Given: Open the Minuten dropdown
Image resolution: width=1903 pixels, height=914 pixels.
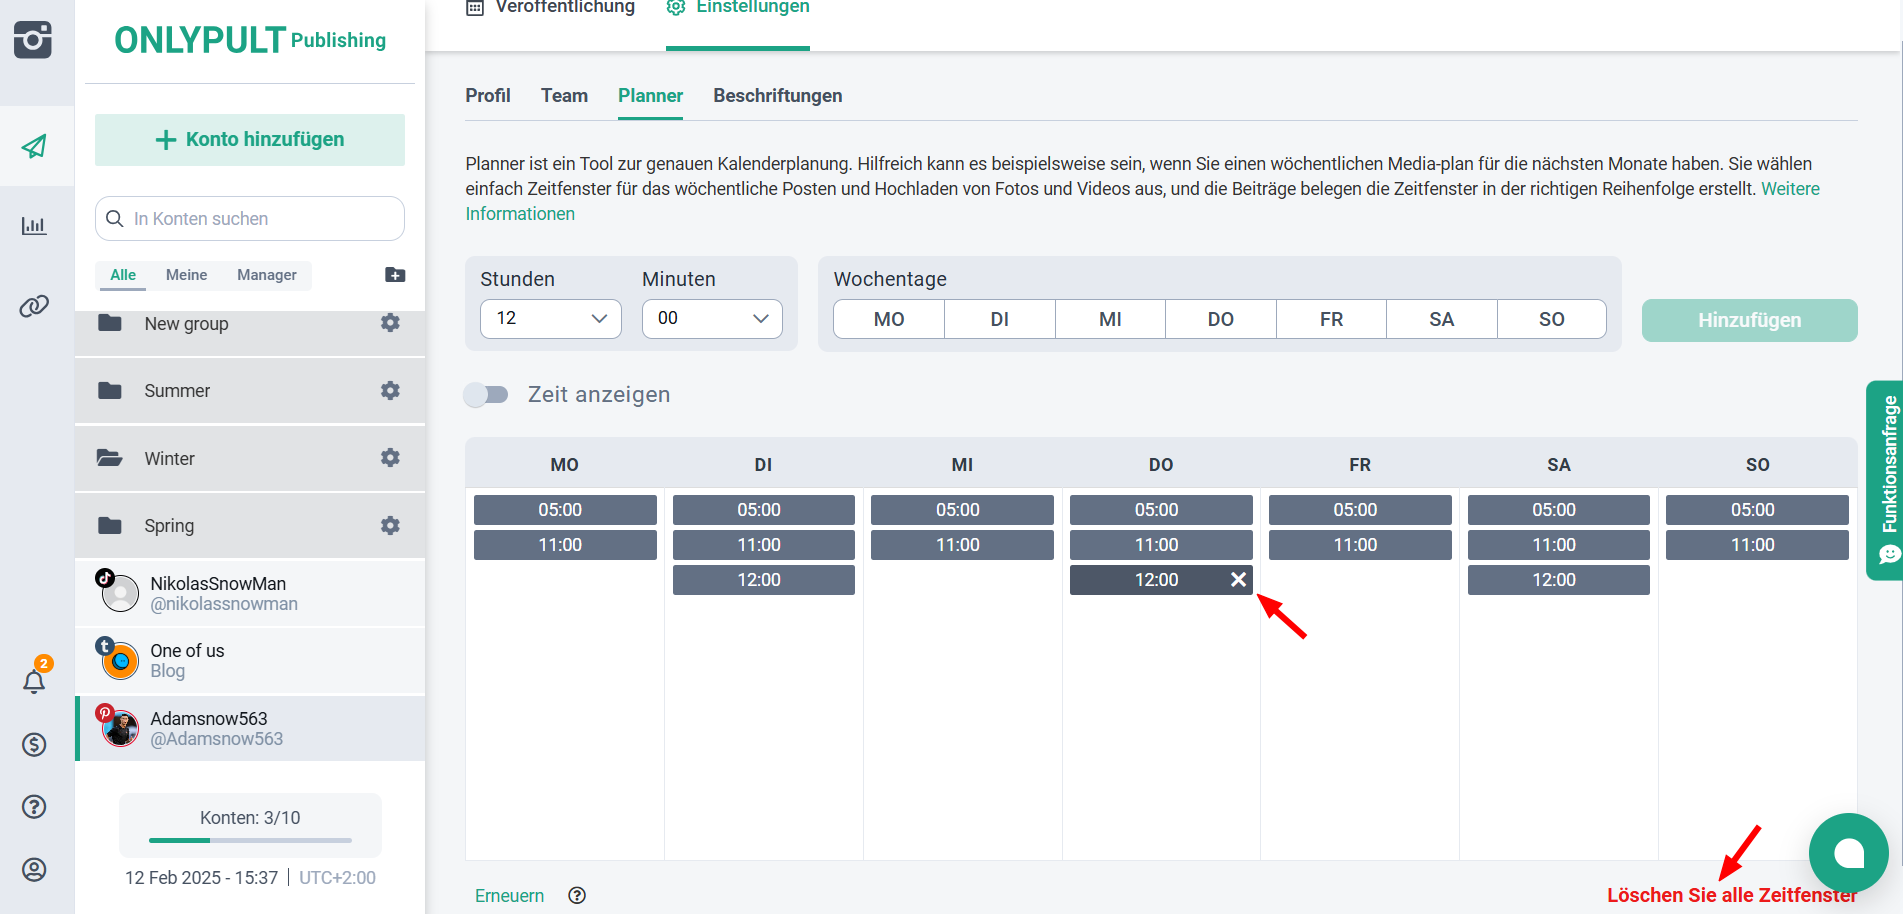Looking at the screenshot, I should click(712, 319).
